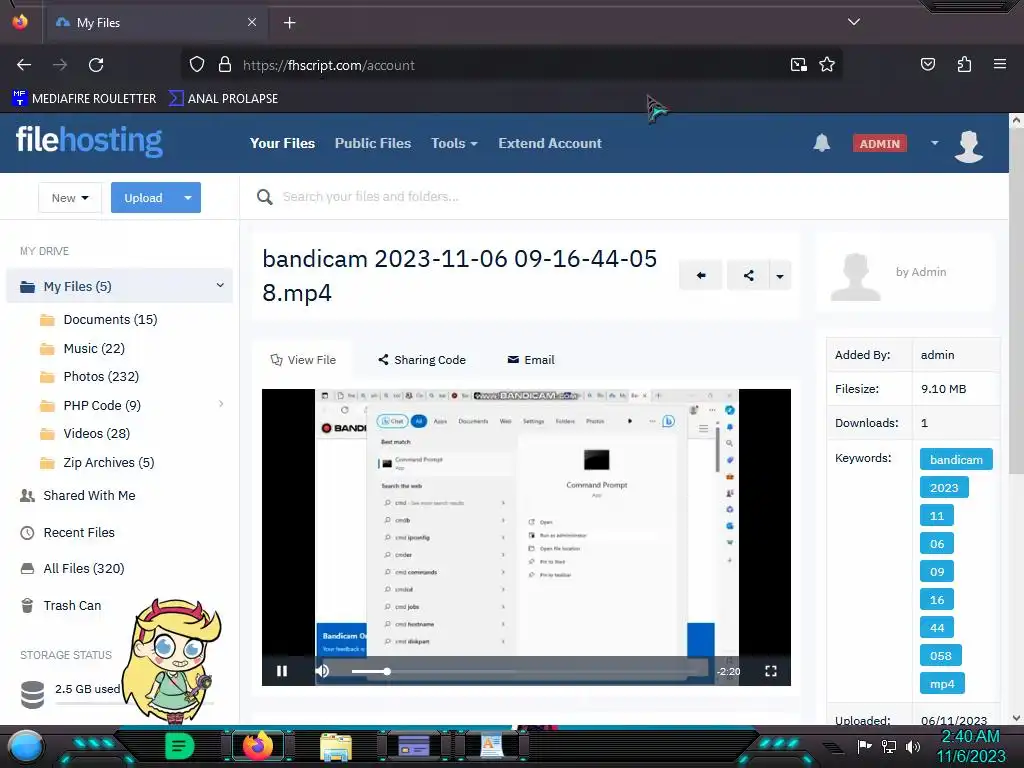This screenshot has height=768, width=1024.
Task: Click the search magnifier icon
Action: pyautogui.click(x=264, y=197)
